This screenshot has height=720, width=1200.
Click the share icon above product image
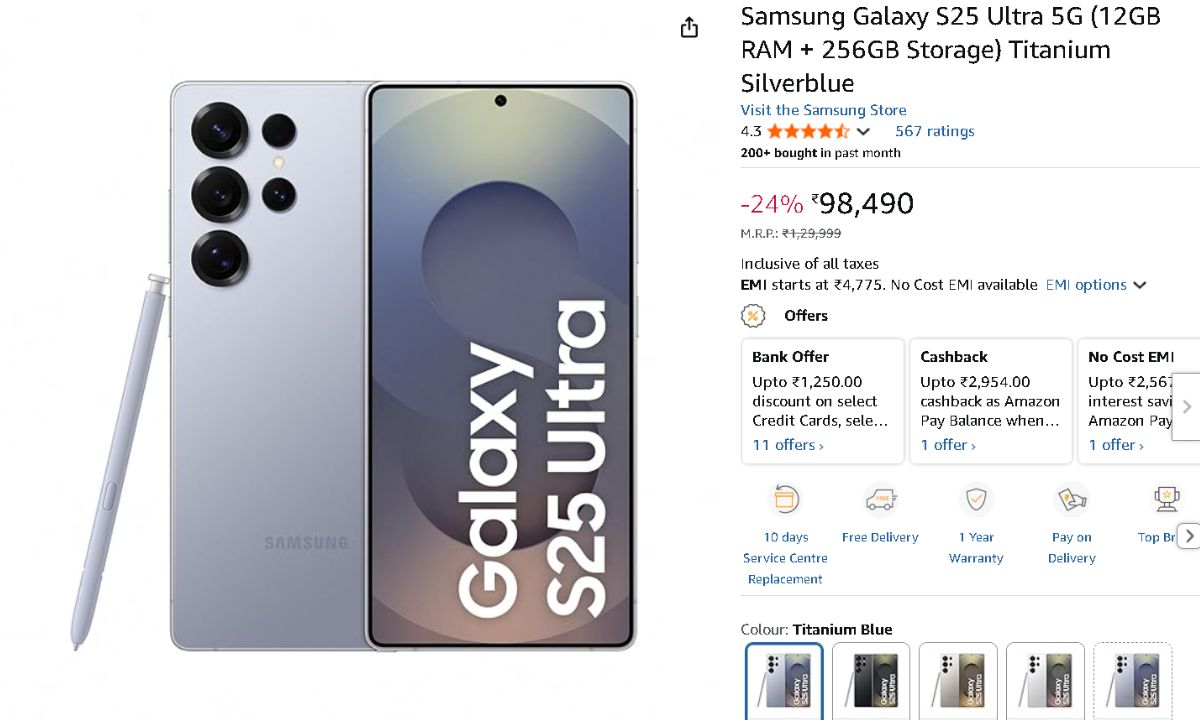tap(689, 28)
